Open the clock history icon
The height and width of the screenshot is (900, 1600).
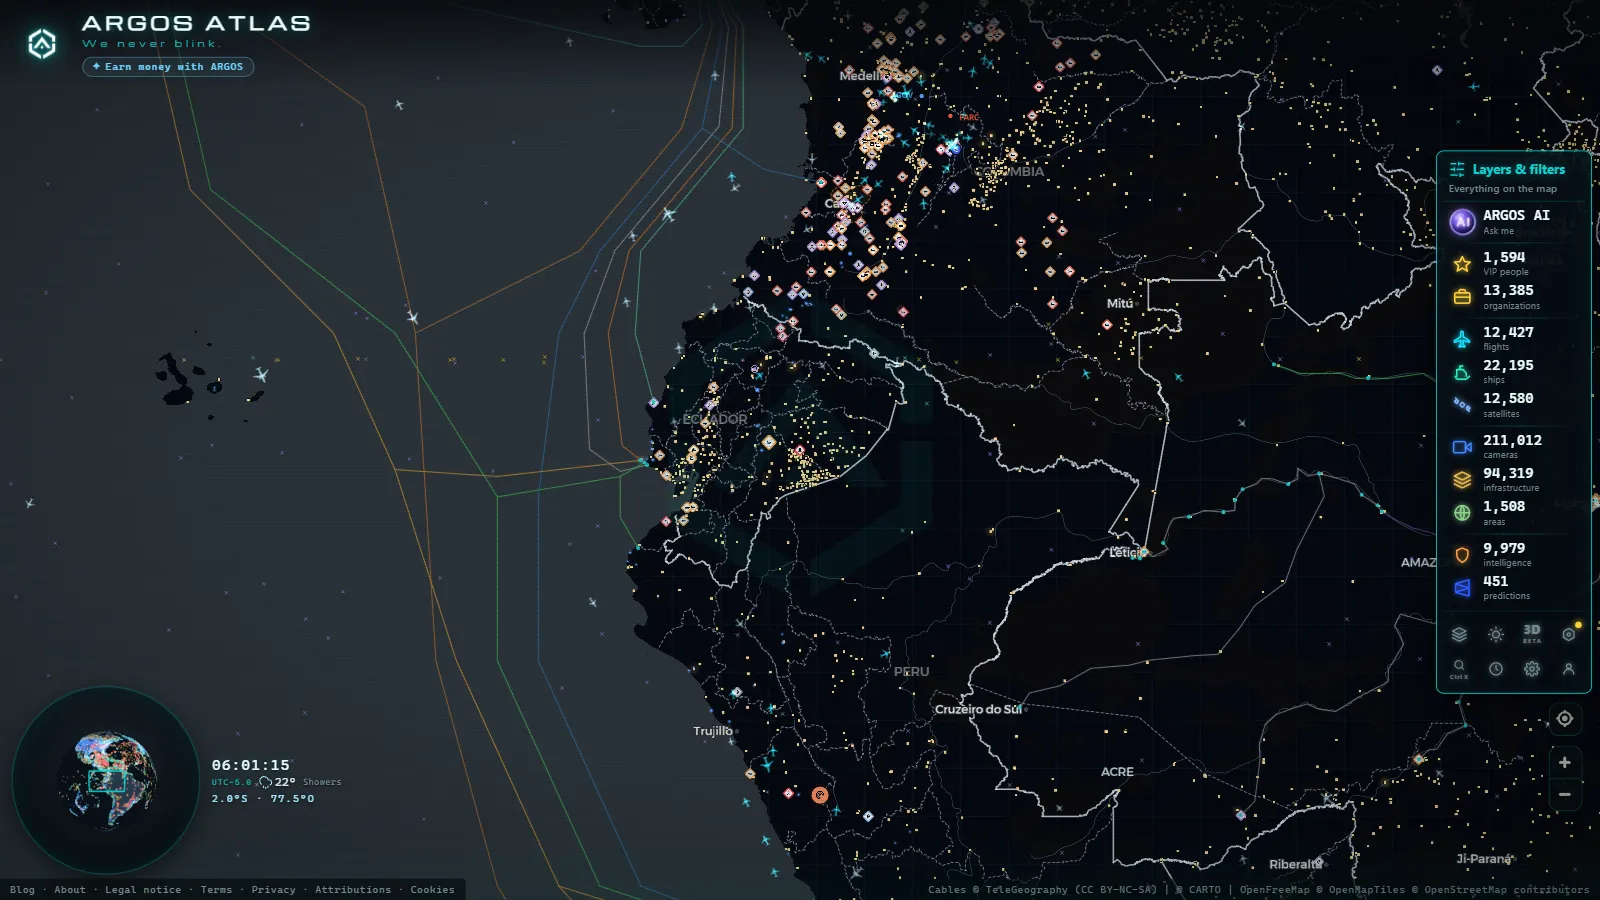pos(1496,669)
